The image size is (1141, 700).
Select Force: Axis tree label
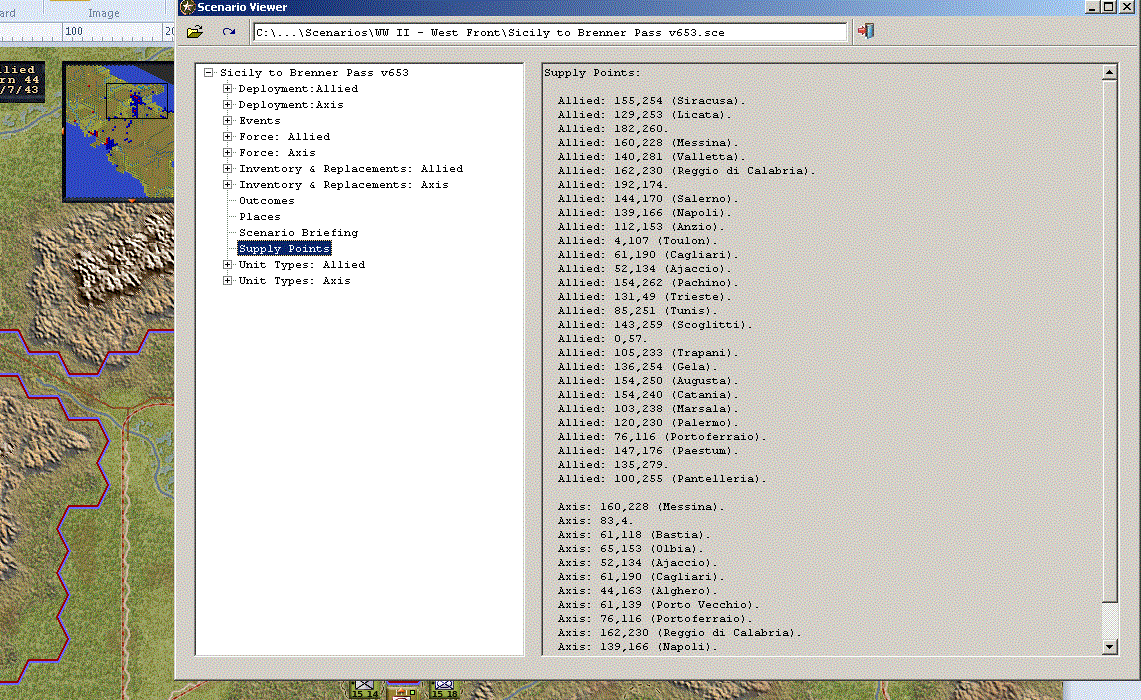[277, 153]
